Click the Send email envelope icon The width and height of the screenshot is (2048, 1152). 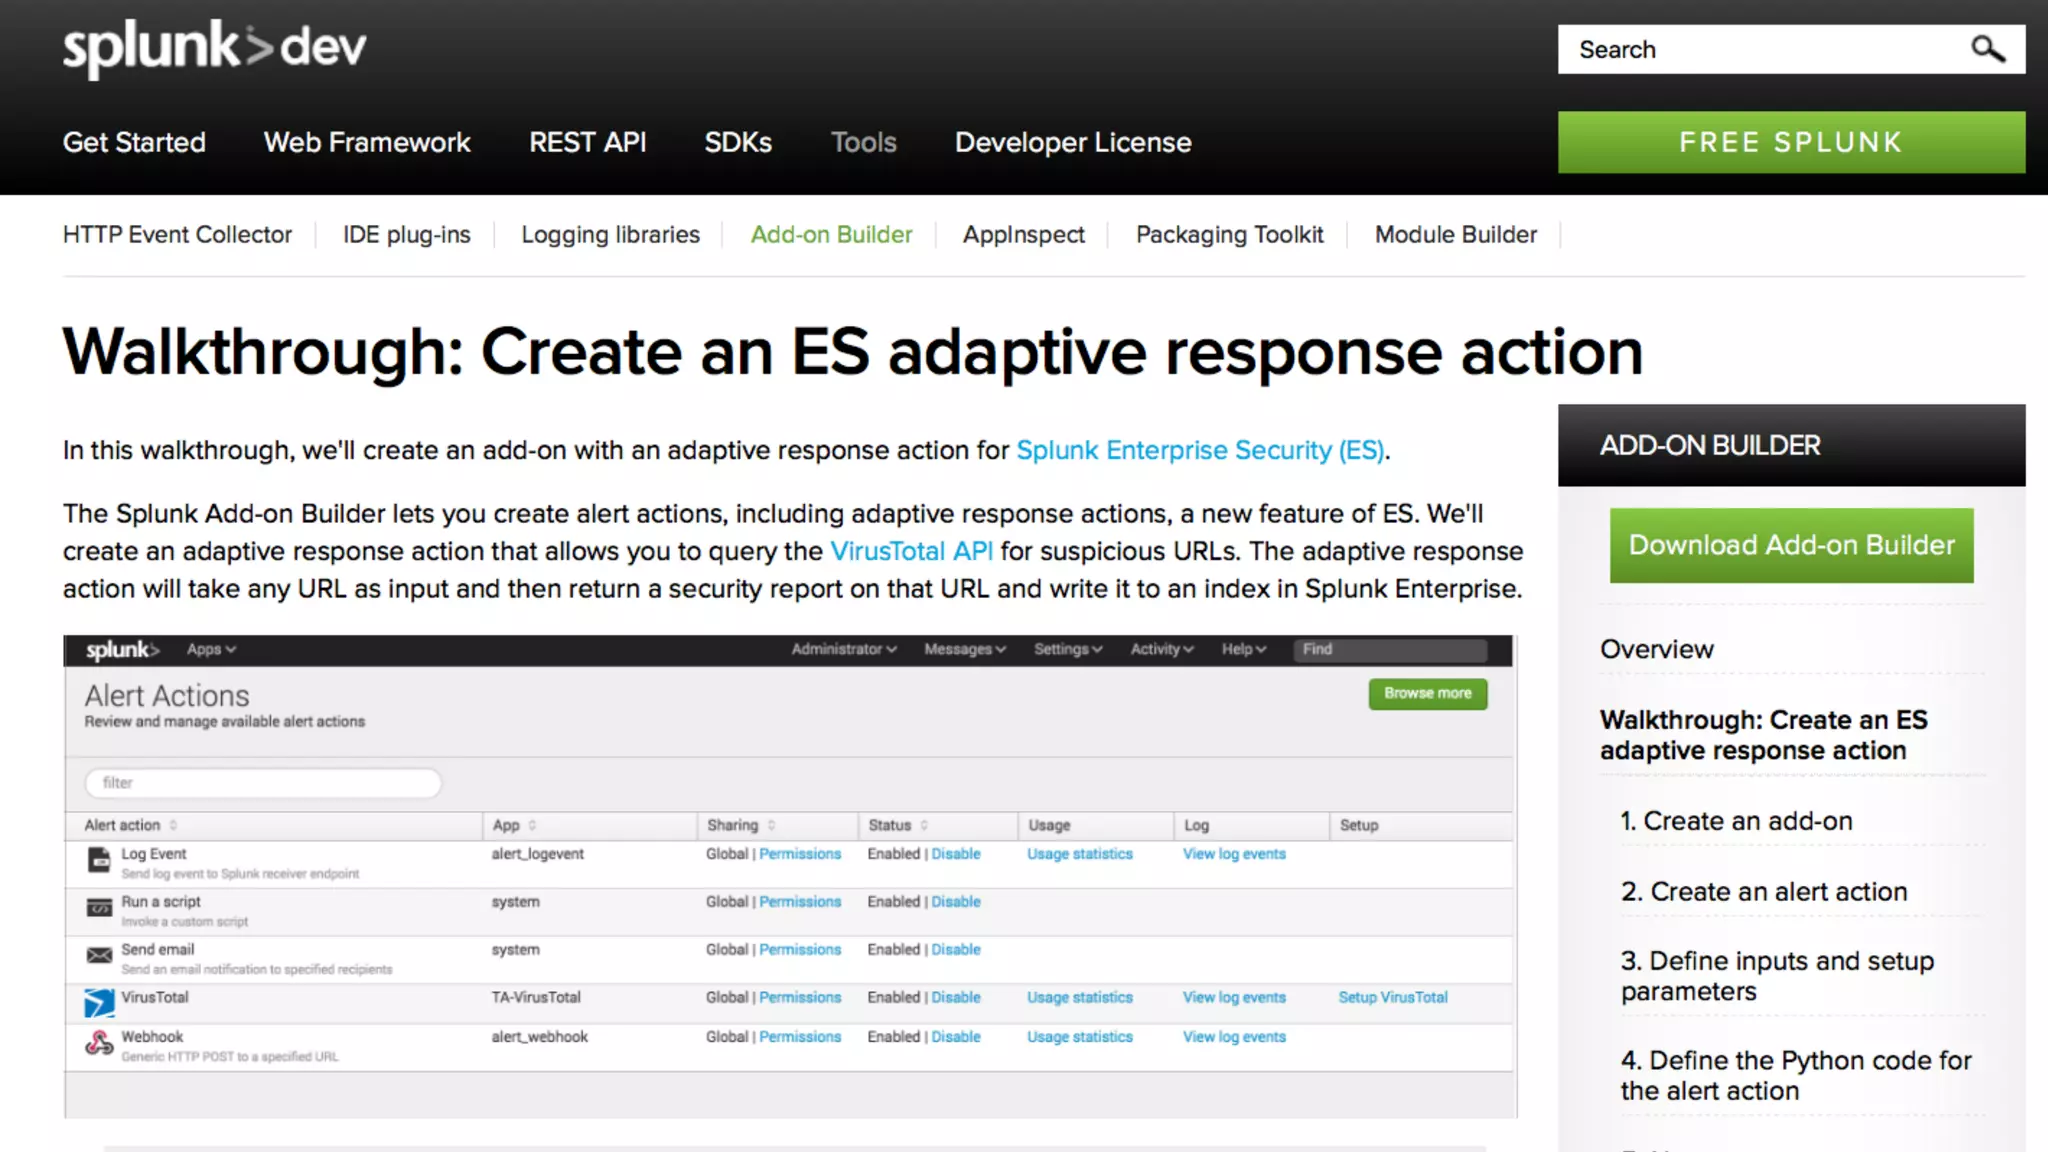click(99, 956)
